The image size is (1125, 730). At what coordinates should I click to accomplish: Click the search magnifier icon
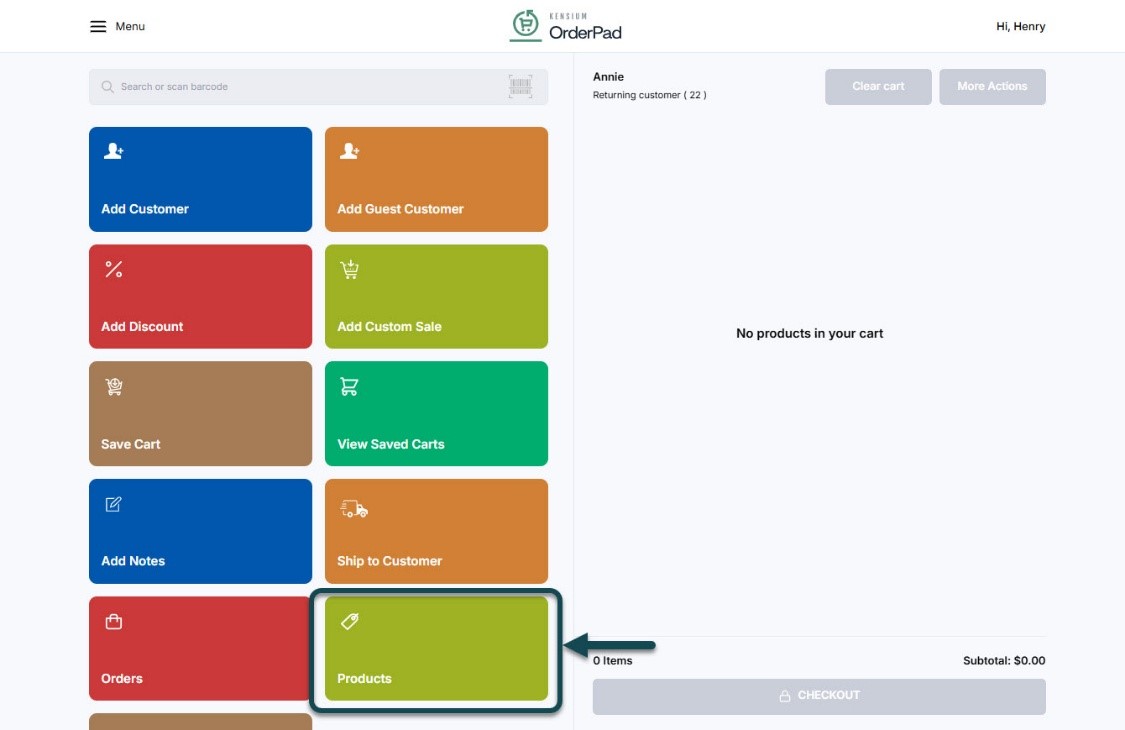[x=108, y=87]
